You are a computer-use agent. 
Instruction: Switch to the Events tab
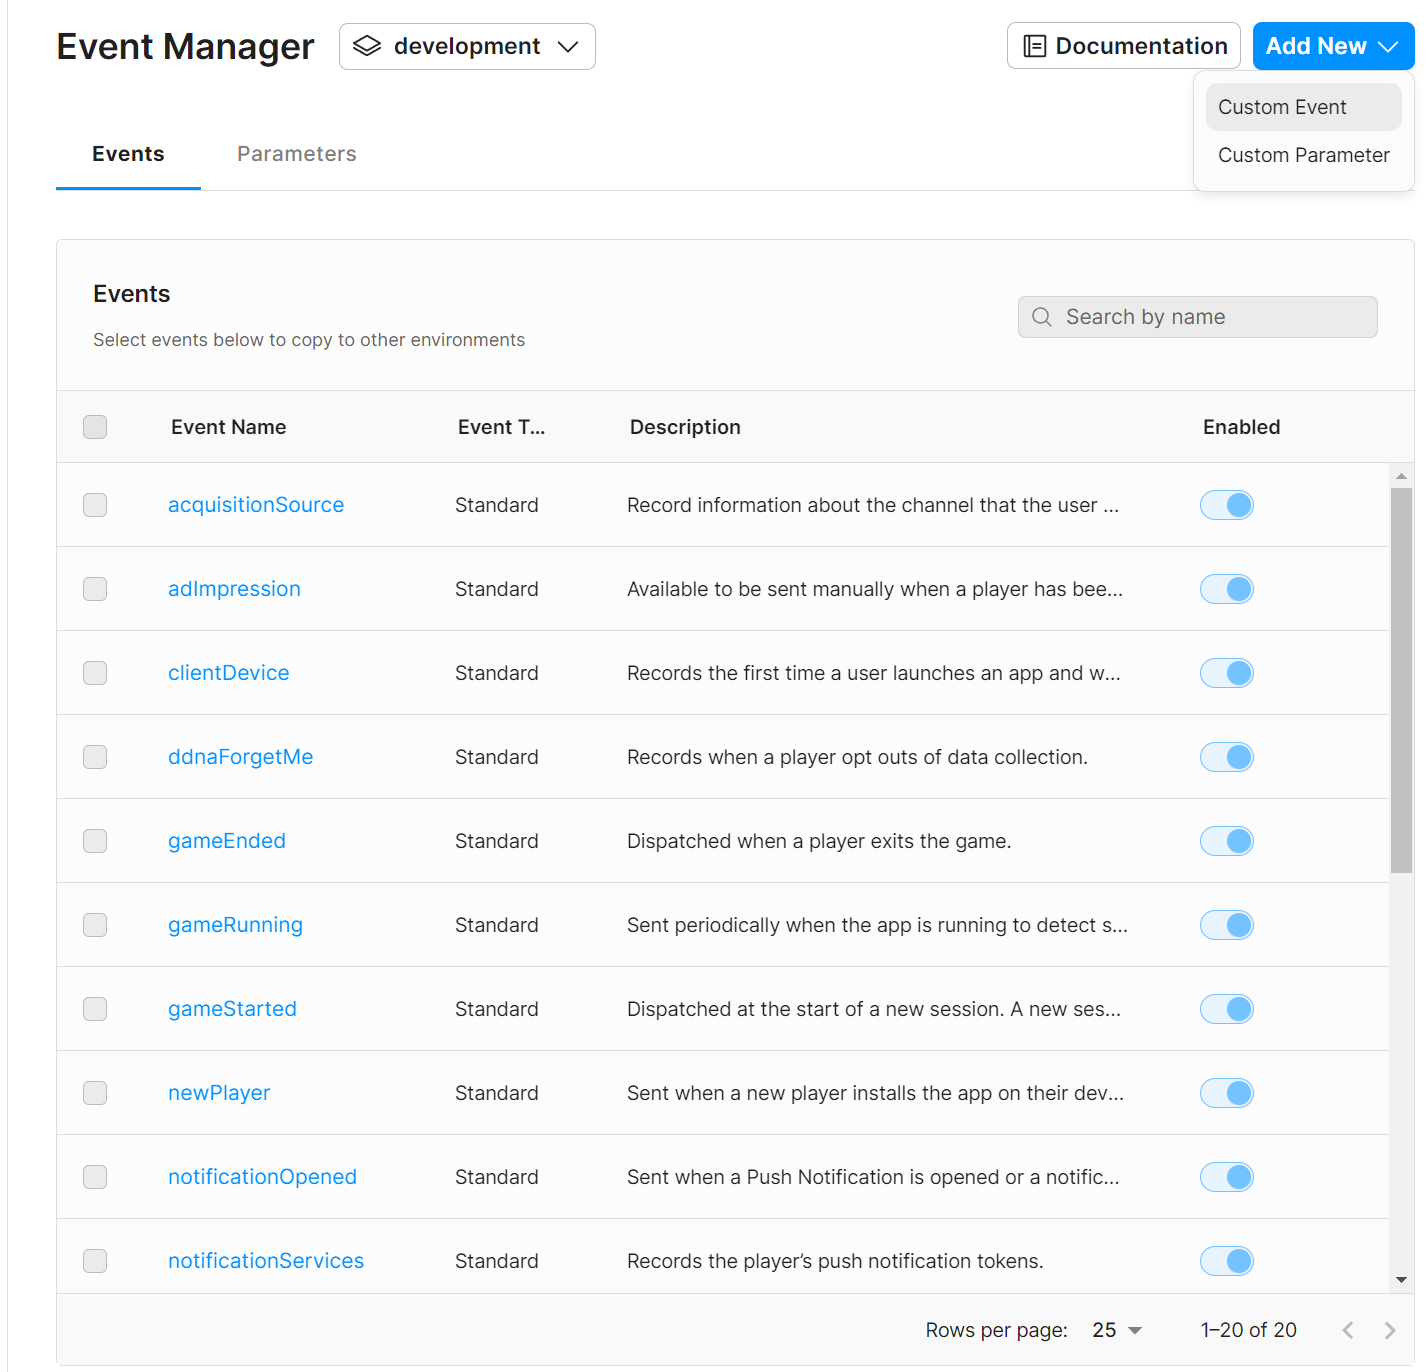tap(128, 154)
